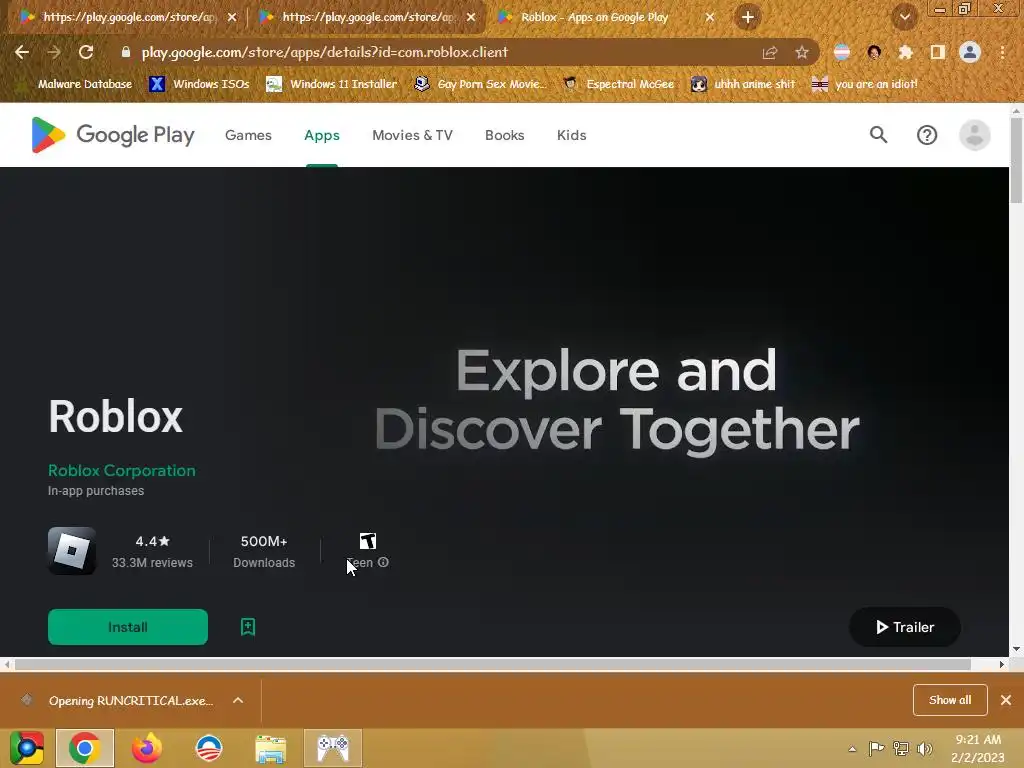
Task: Open the Chrome three-dot menu
Action: [1002, 52]
